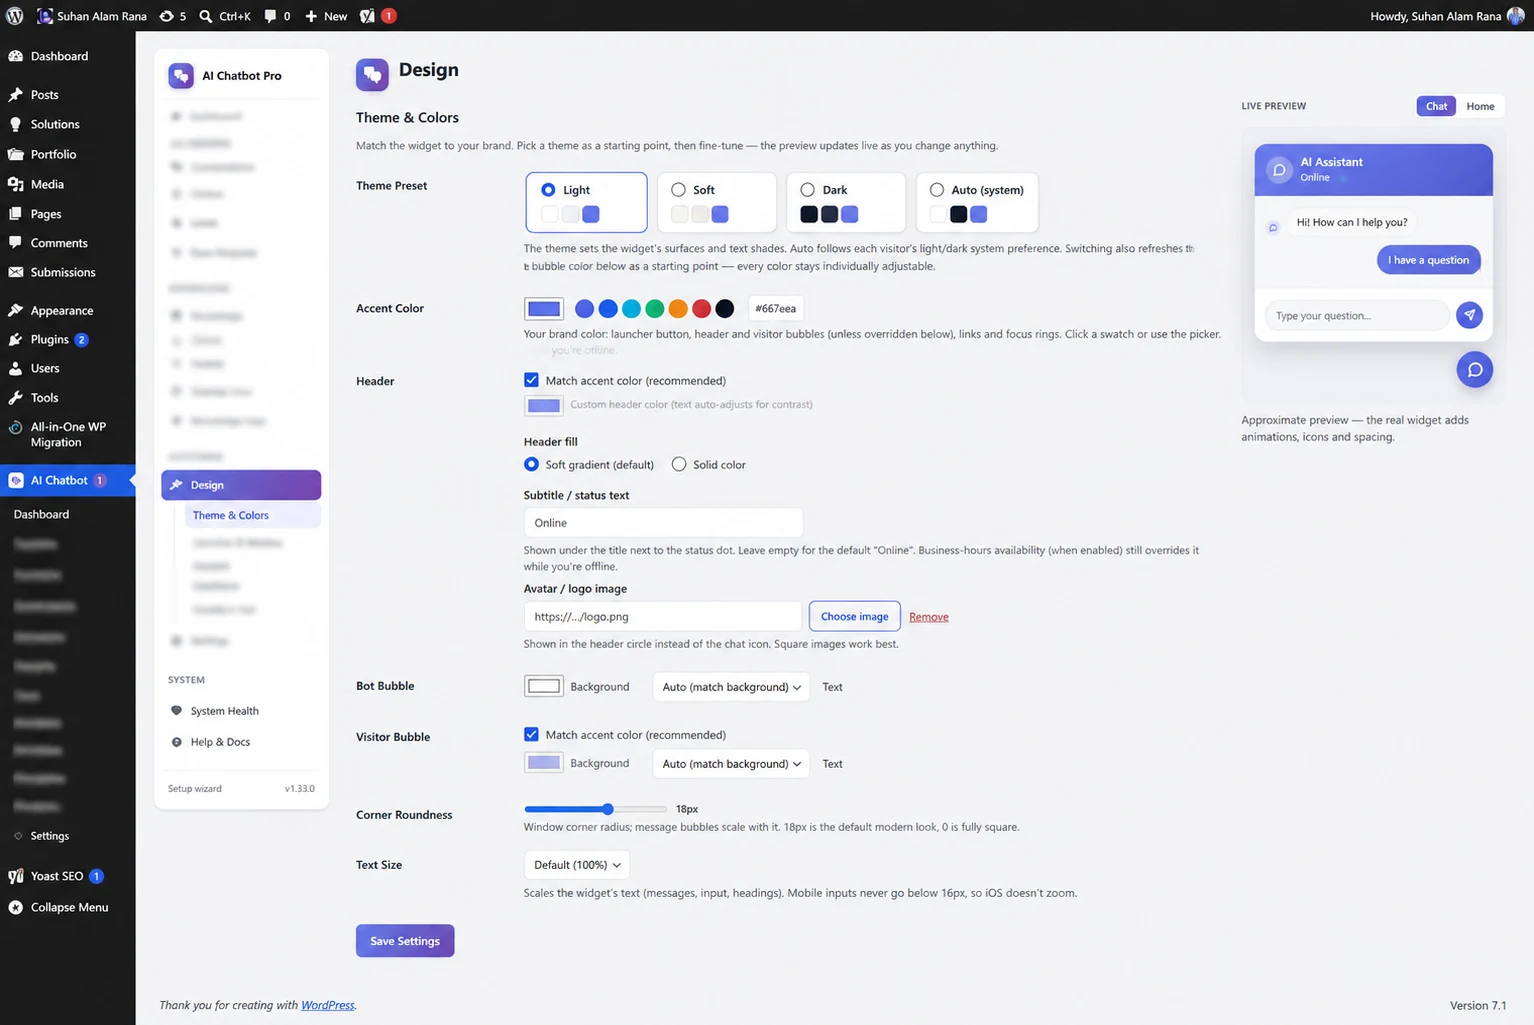Choose Solid color header fill
1534x1025 pixels.
point(679,464)
